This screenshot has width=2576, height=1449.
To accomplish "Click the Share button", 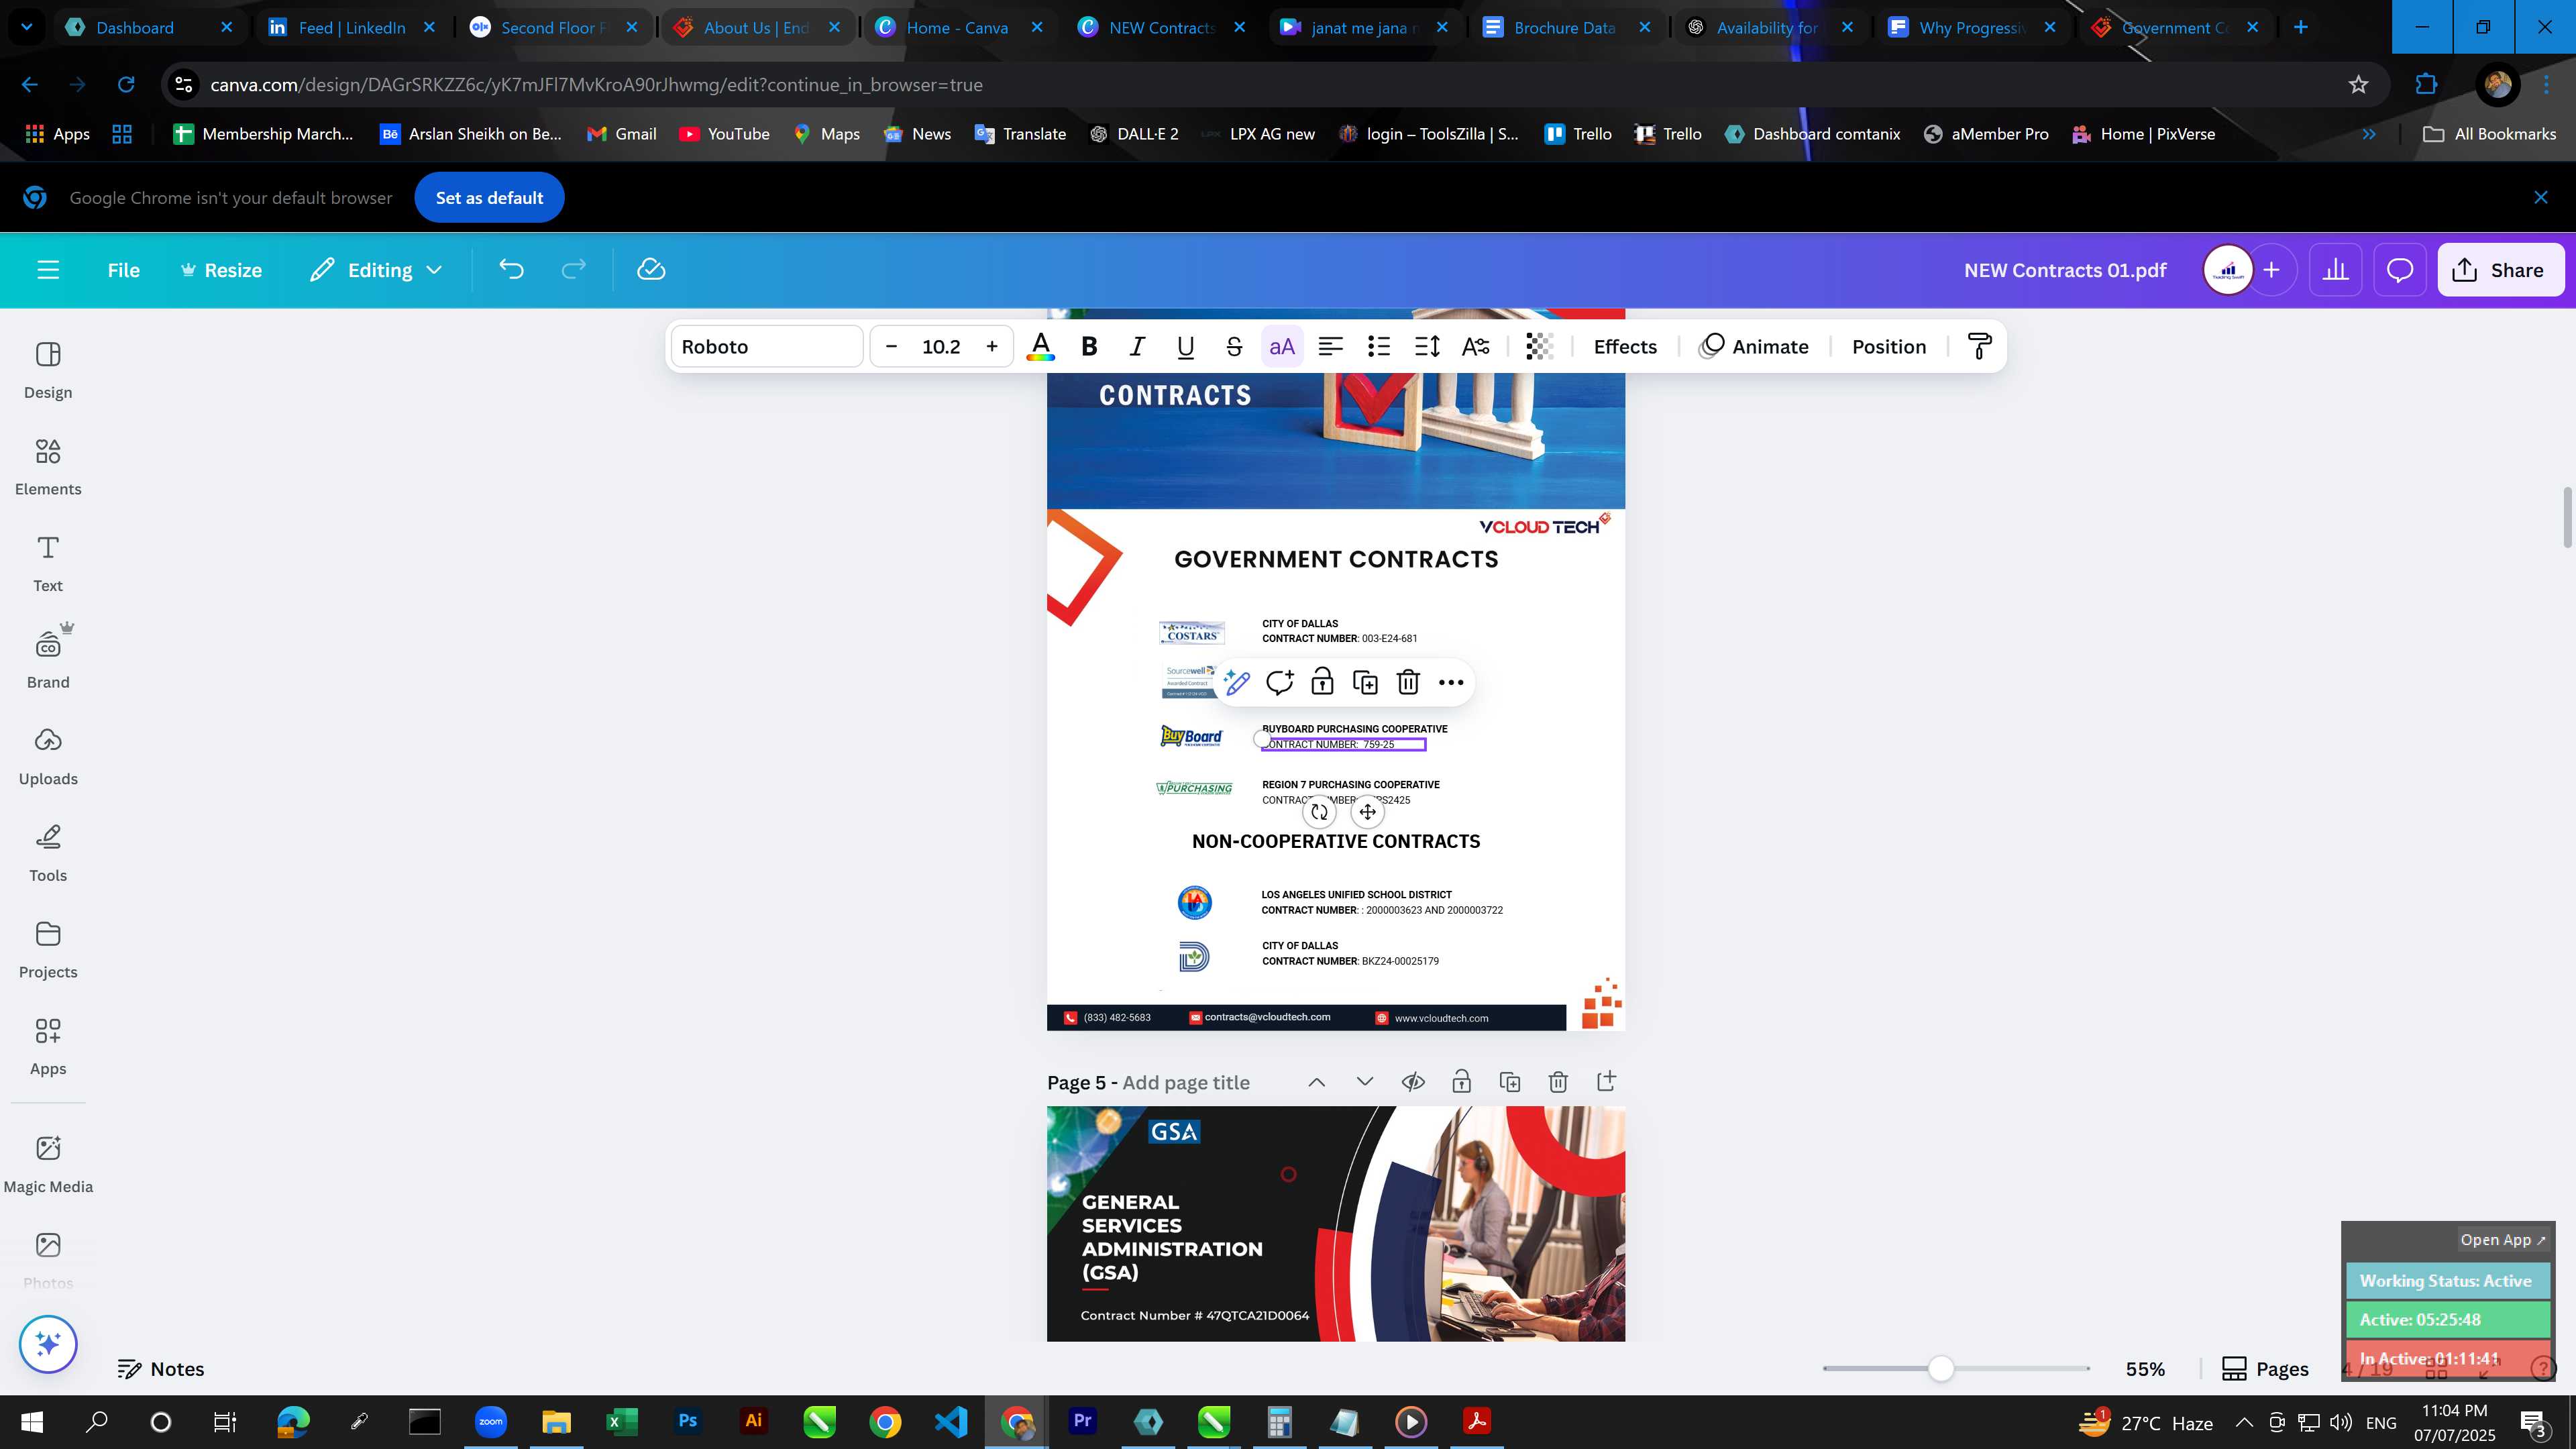I will (2500, 270).
